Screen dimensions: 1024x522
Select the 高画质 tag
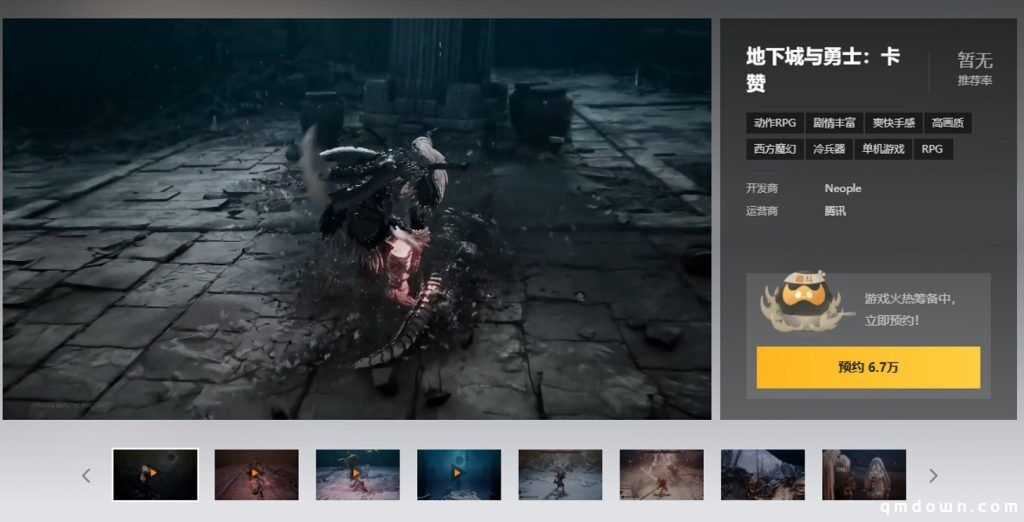point(948,123)
